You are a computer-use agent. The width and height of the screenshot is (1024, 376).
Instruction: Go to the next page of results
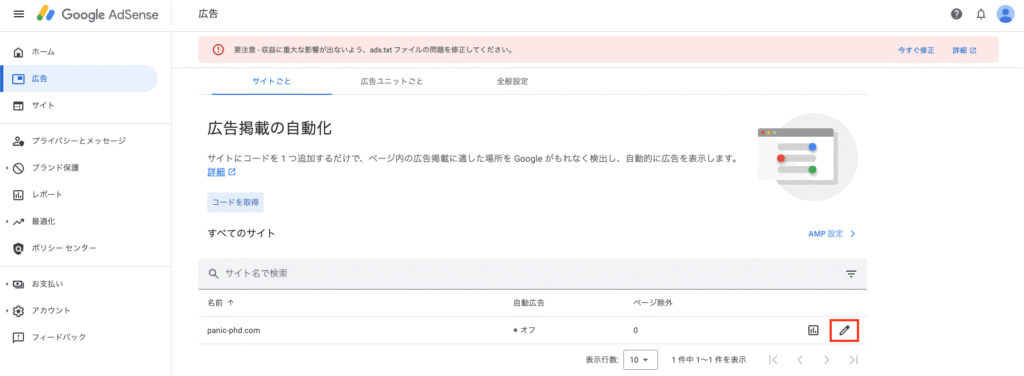(x=826, y=360)
